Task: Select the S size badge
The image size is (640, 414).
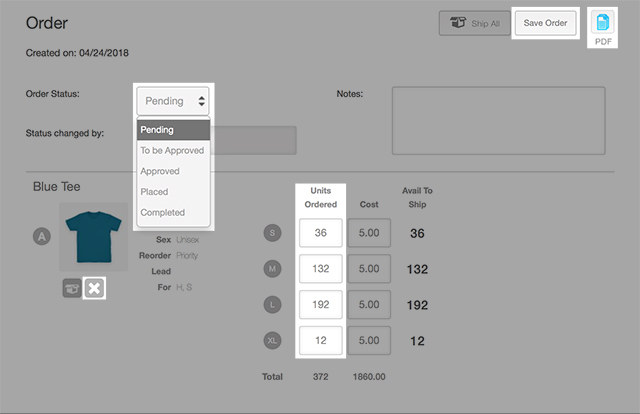Action: 272,233
